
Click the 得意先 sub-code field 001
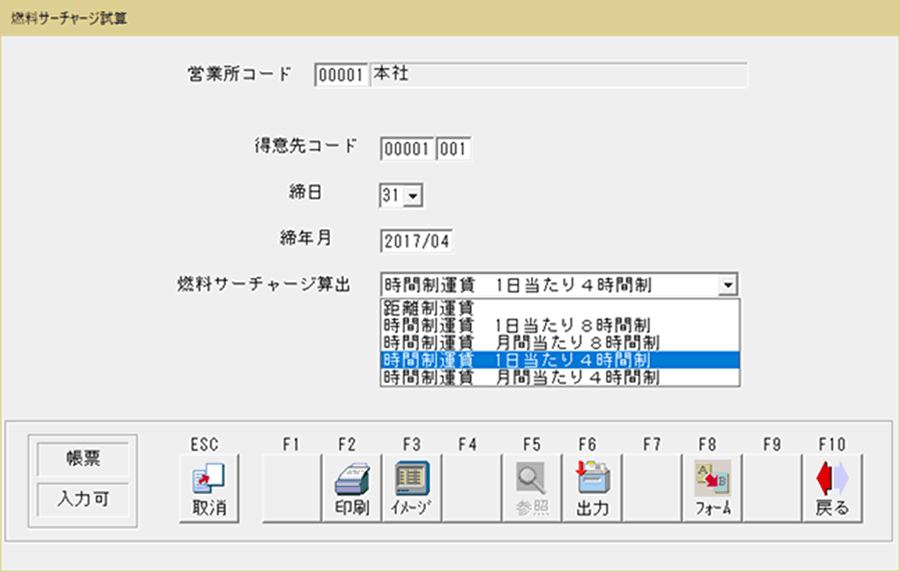coord(453,149)
